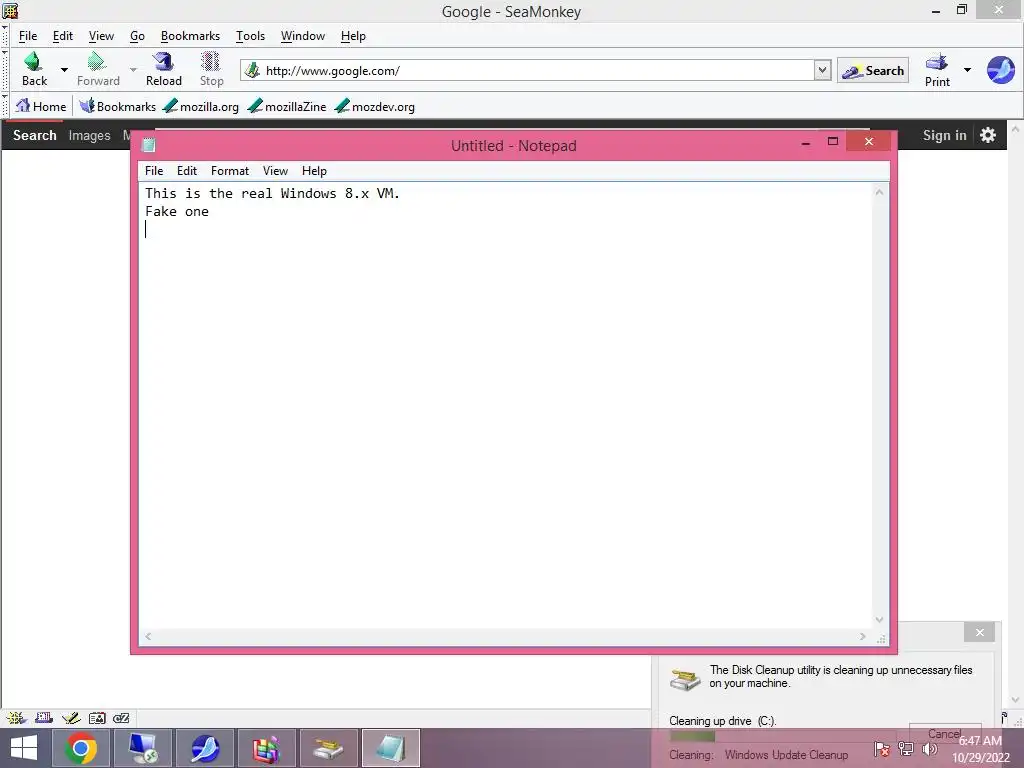Open Notepad Help menu
The height and width of the screenshot is (768, 1024).
[314, 170]
